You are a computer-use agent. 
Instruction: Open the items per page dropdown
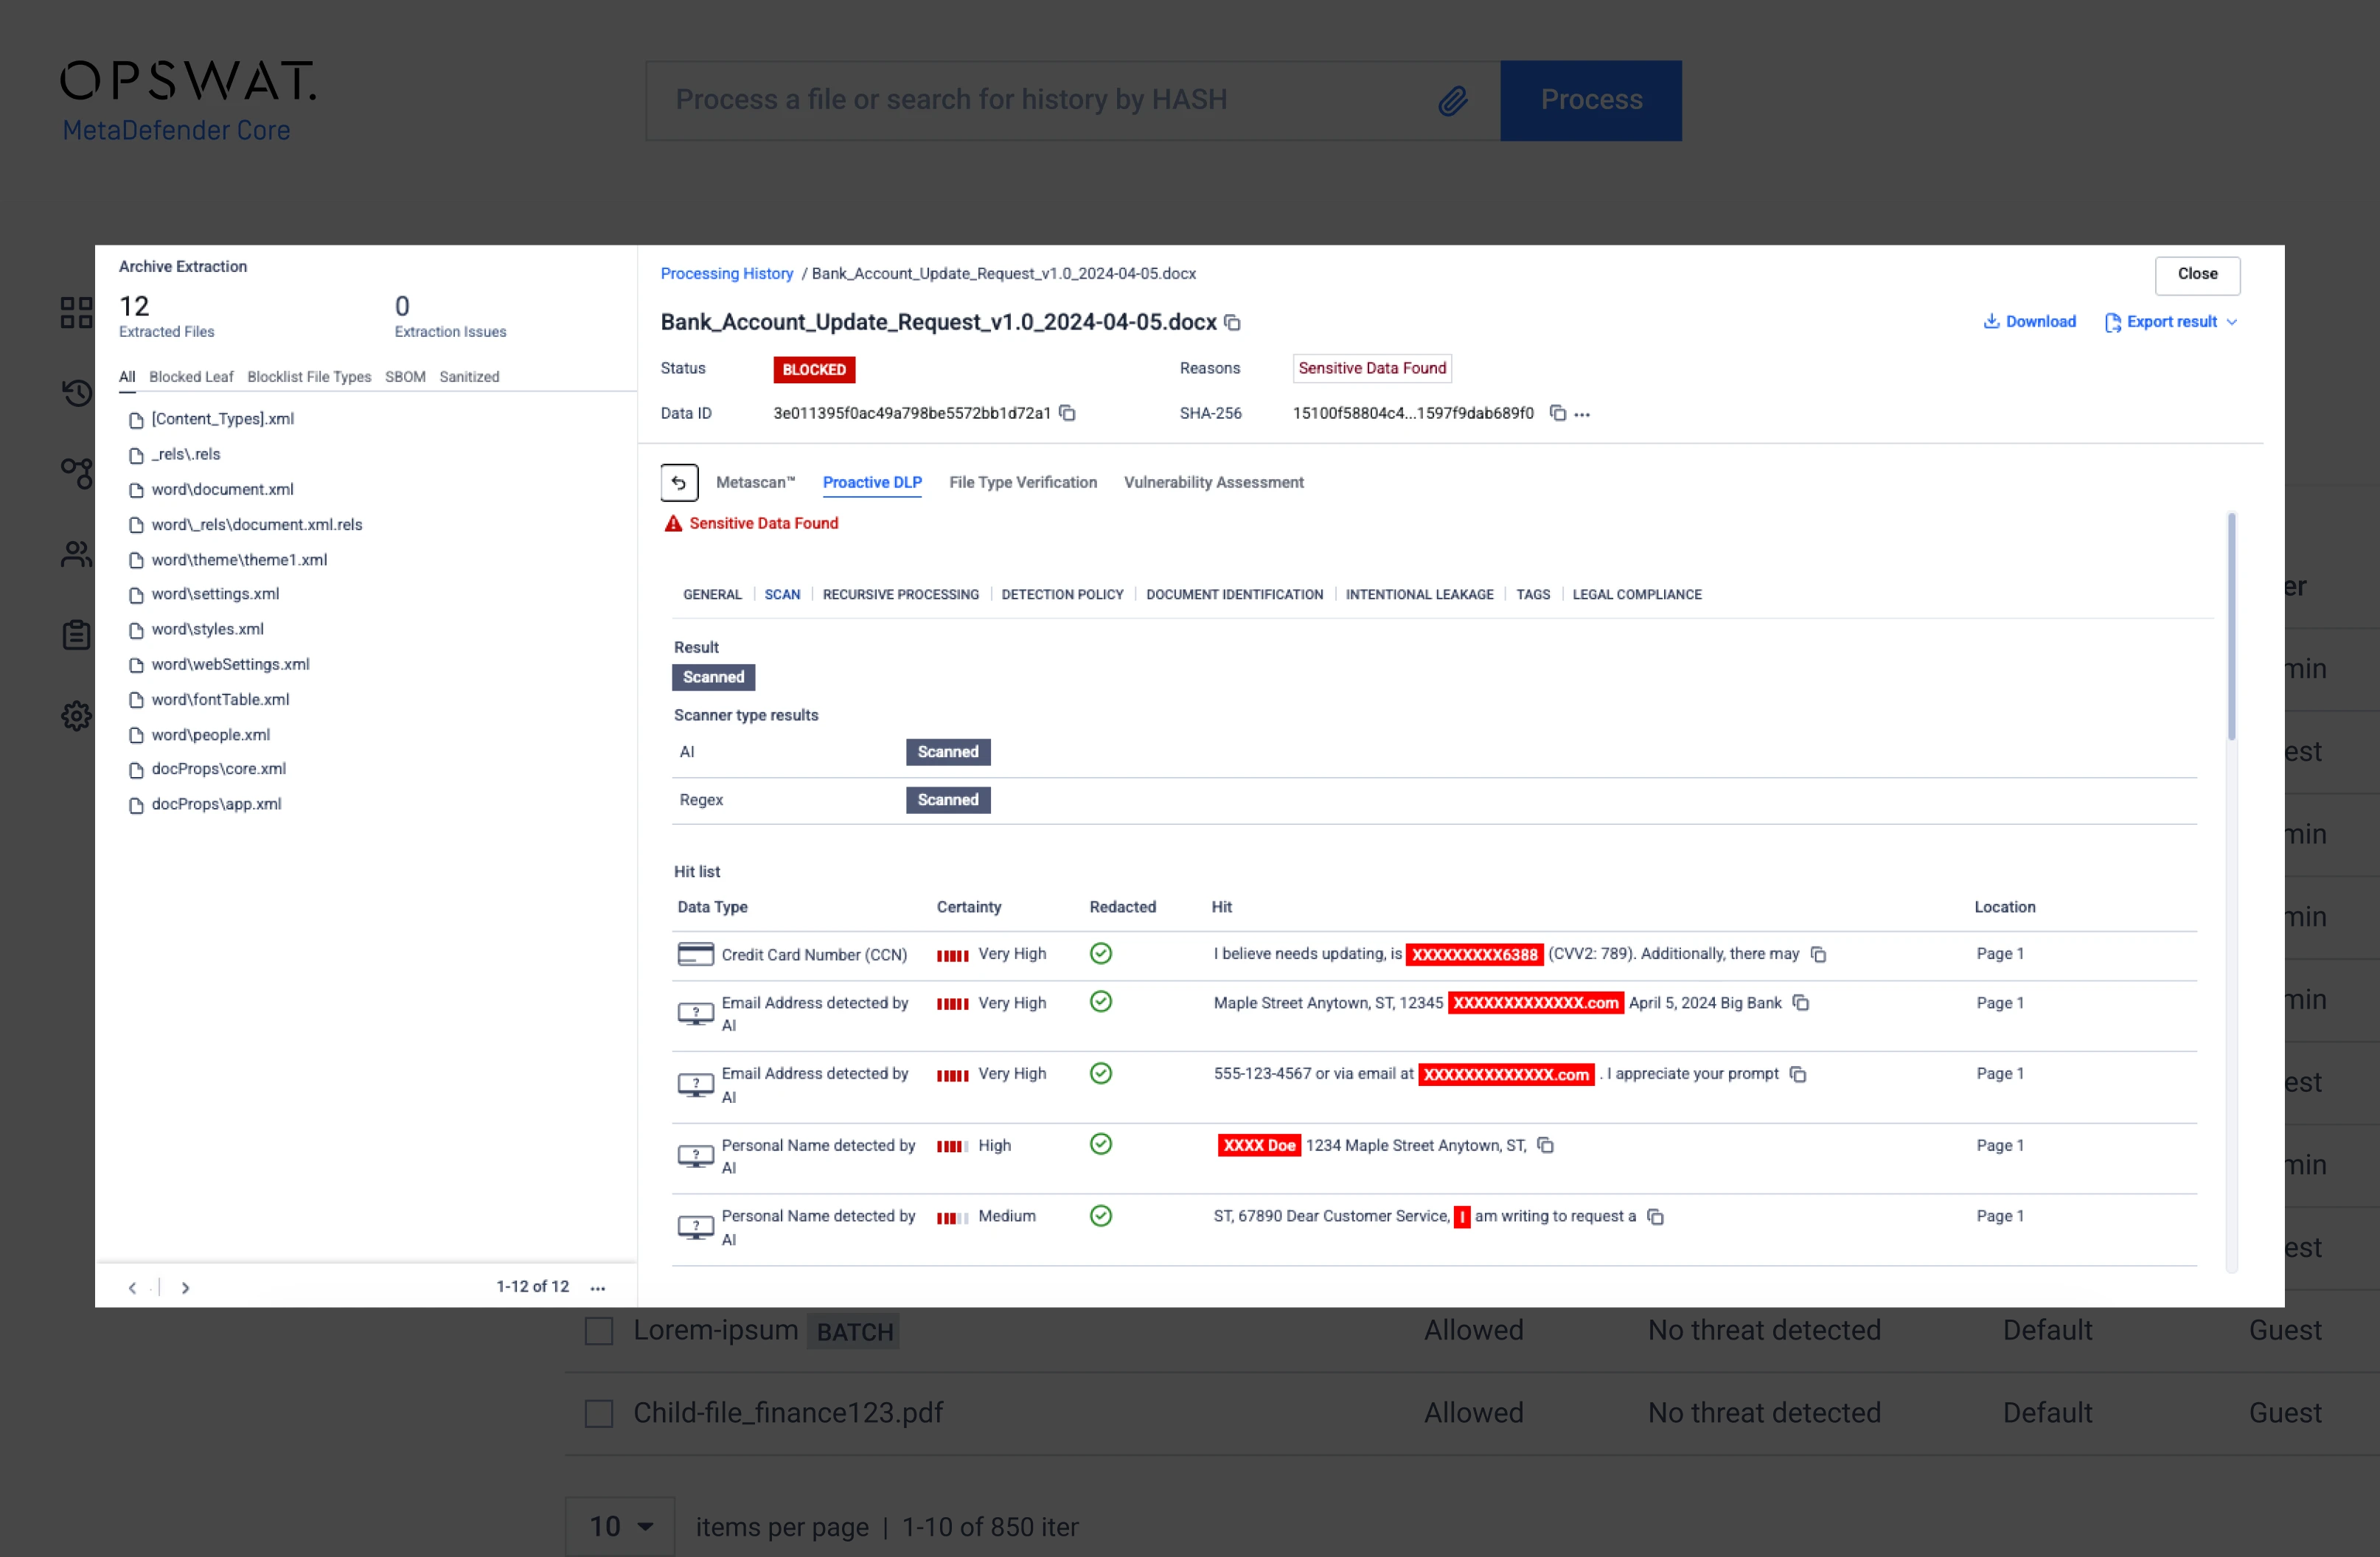(x=620, y=1526)
